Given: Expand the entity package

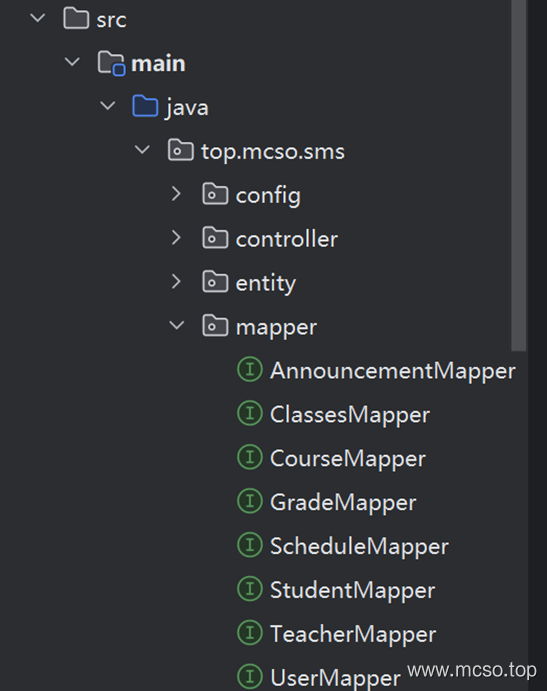Looking at the screenshot, I should 176,282.
